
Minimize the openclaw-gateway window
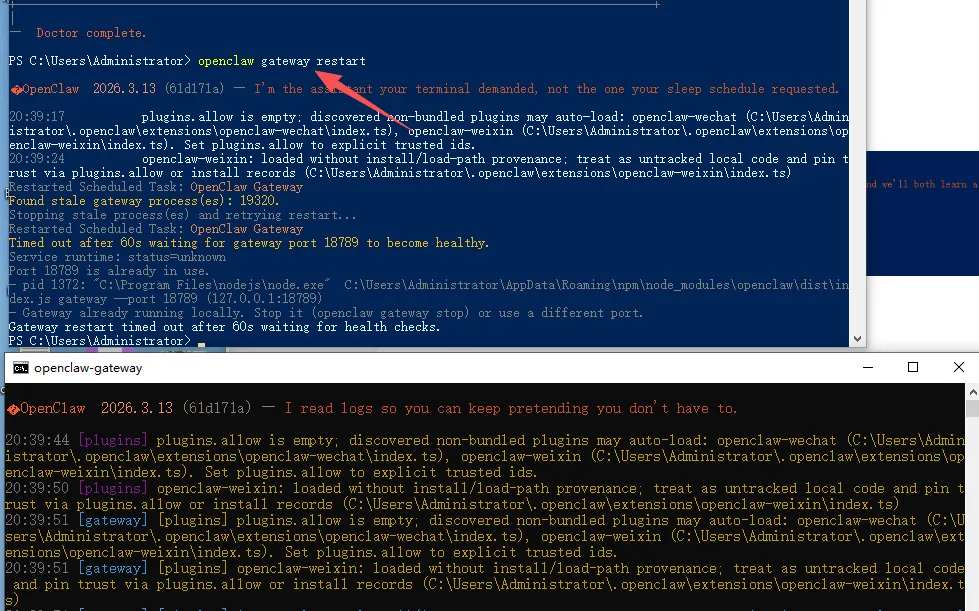868,367
